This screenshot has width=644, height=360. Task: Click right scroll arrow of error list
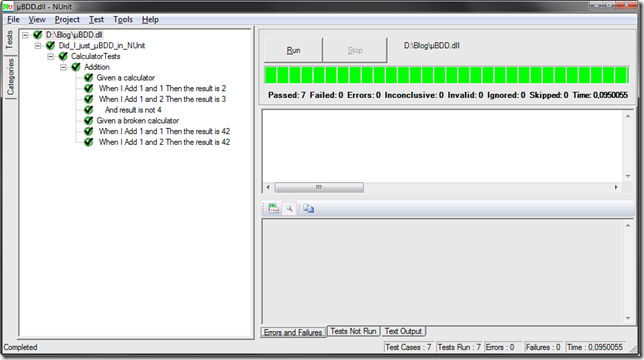[616, 187]
